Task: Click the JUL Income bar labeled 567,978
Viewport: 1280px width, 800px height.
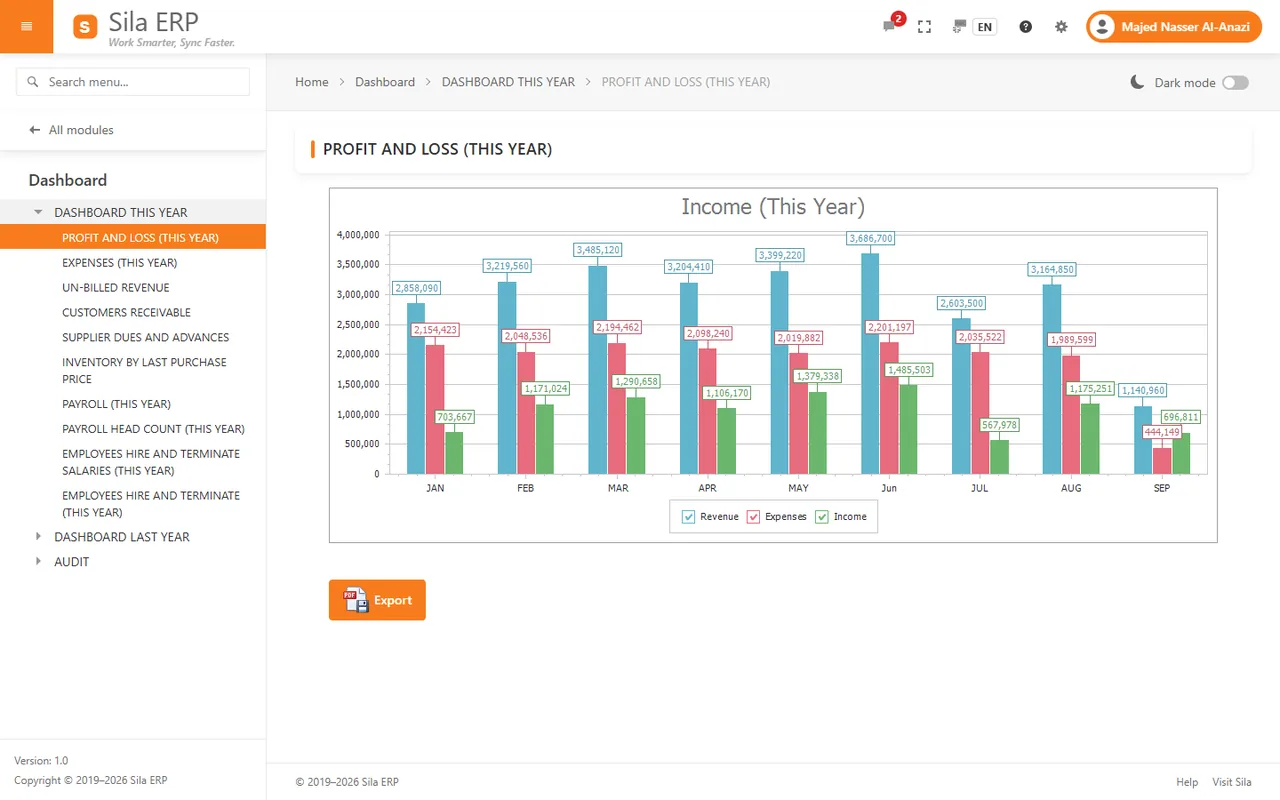Action: click(998, 457)
